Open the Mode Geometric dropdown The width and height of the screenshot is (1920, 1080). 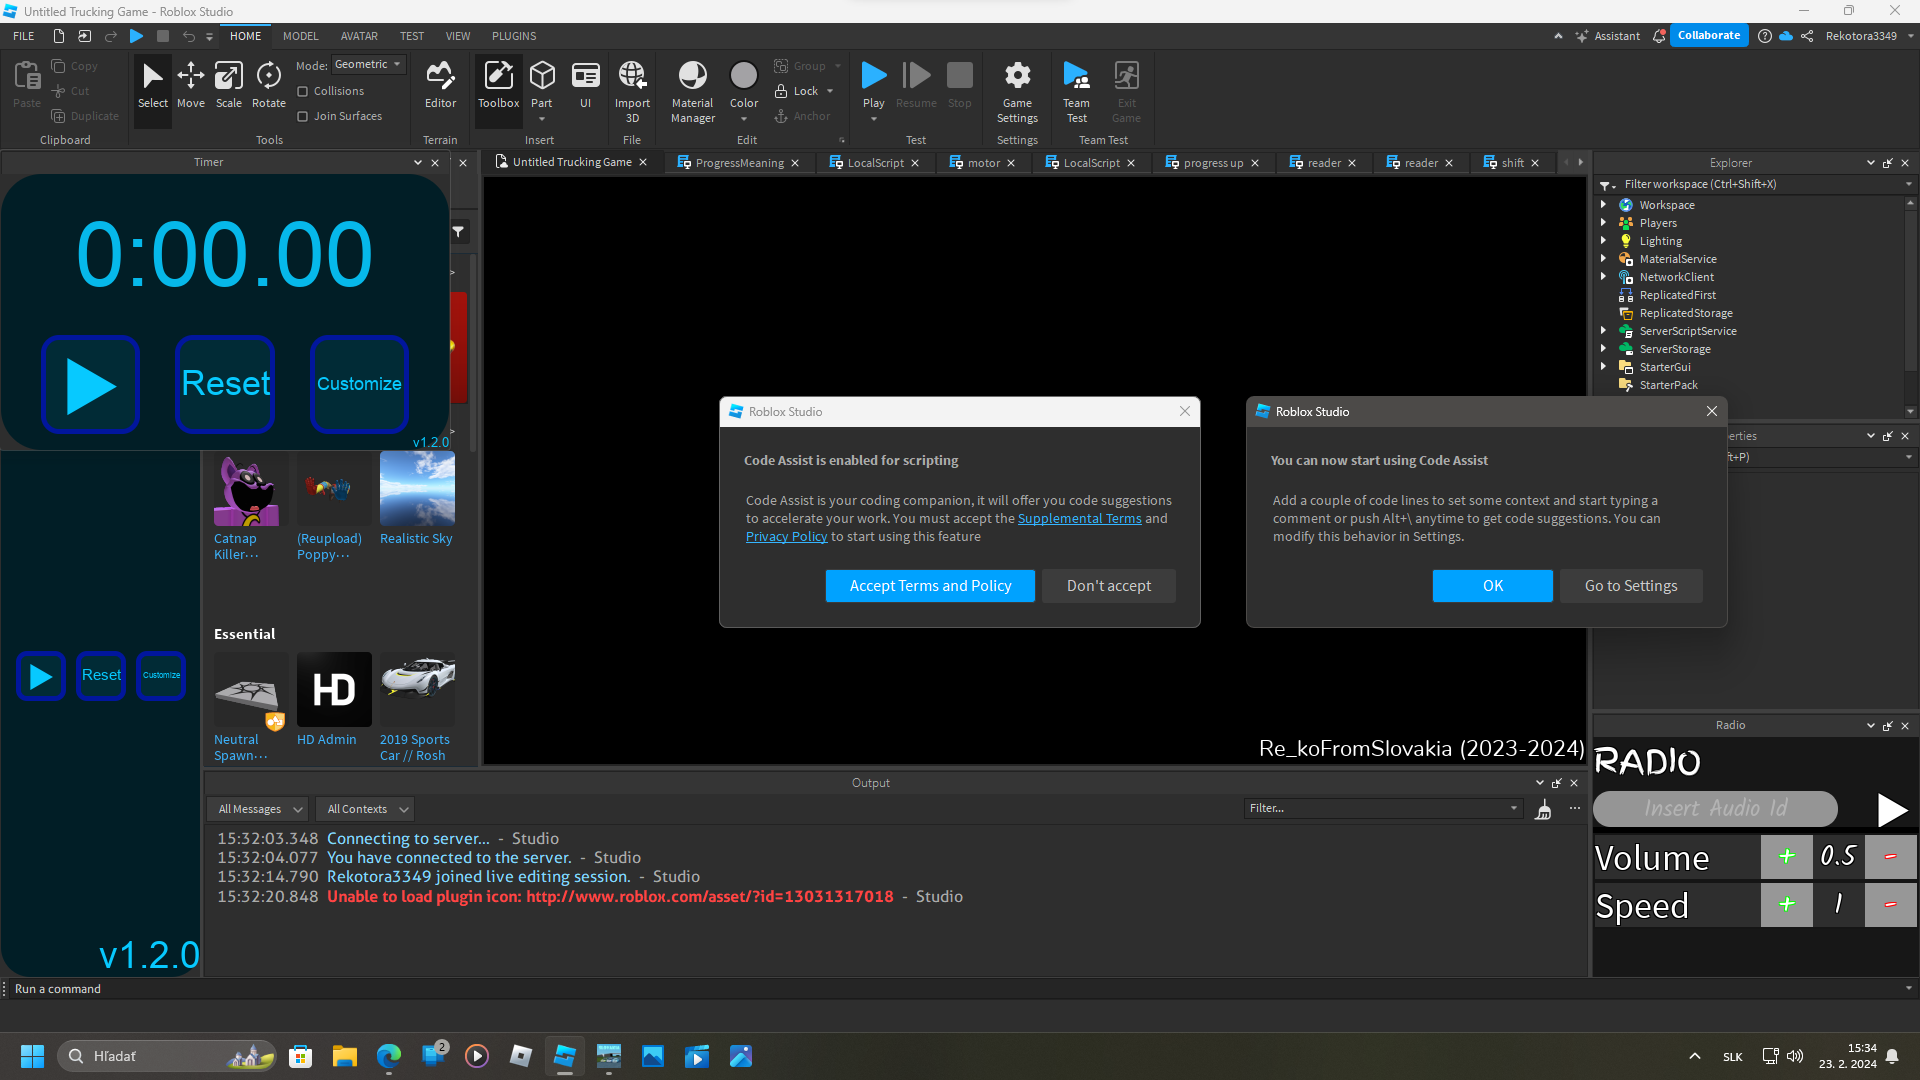[x=368, y=65]
